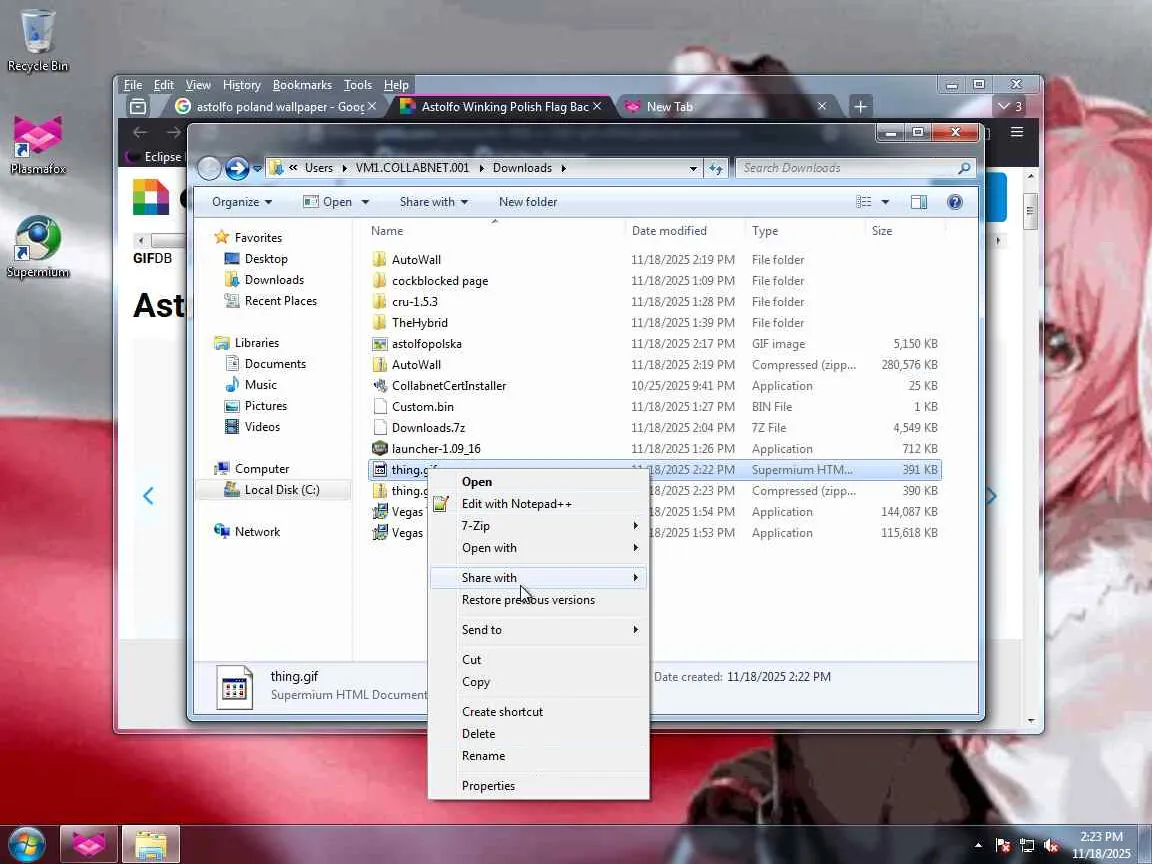Show hidden tray icons arrow
Image resolution: width=1152 pixels, height=864 pixels.
(x=978, y=846)
